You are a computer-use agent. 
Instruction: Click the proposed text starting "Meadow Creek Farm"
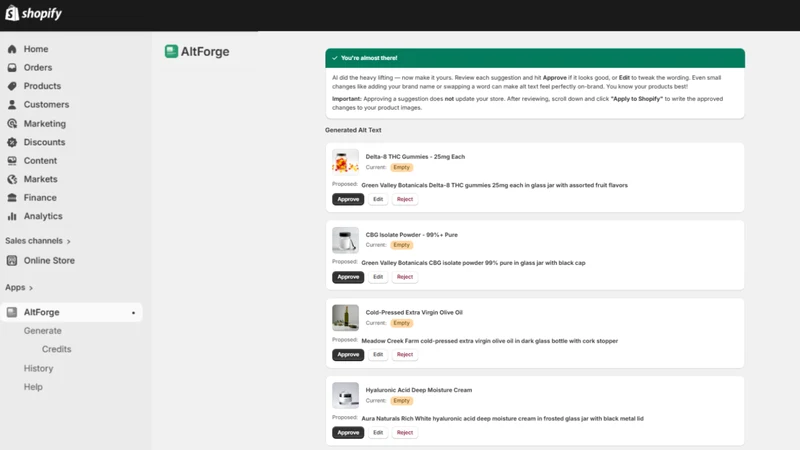tap(489, 341)
